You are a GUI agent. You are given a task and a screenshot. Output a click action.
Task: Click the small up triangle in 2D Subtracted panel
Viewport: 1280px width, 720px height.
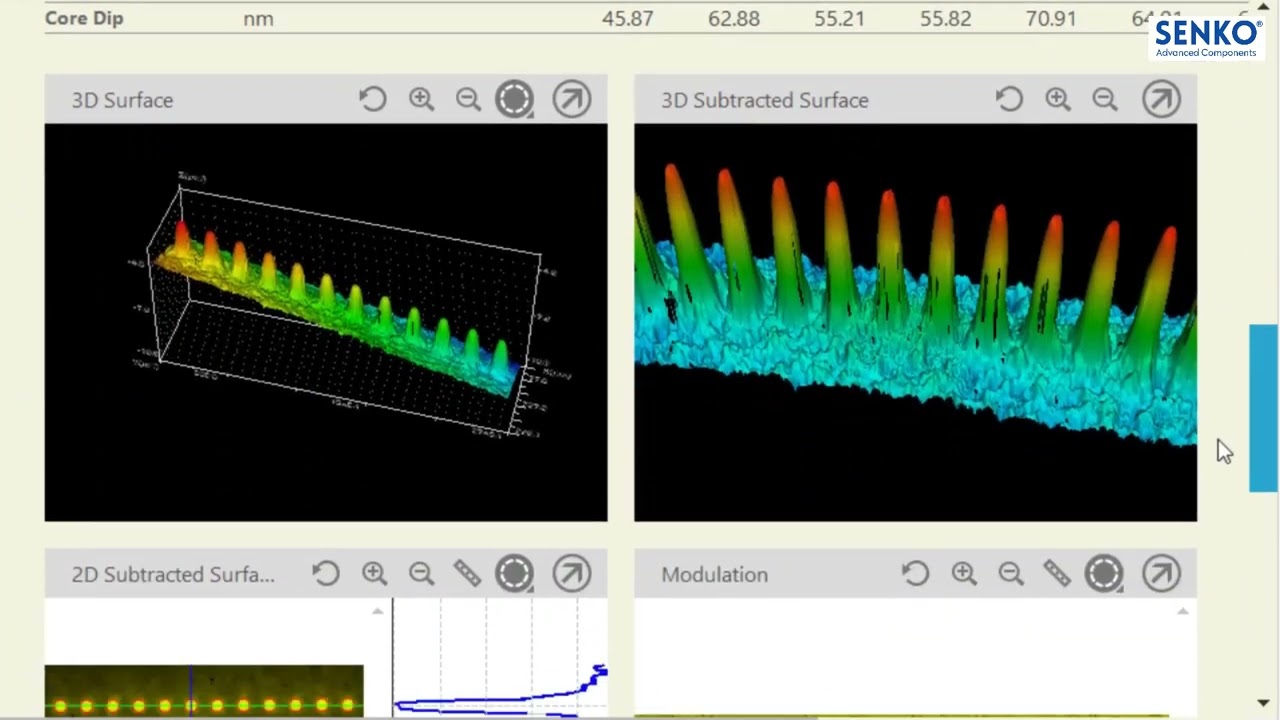tap(377, 611)
